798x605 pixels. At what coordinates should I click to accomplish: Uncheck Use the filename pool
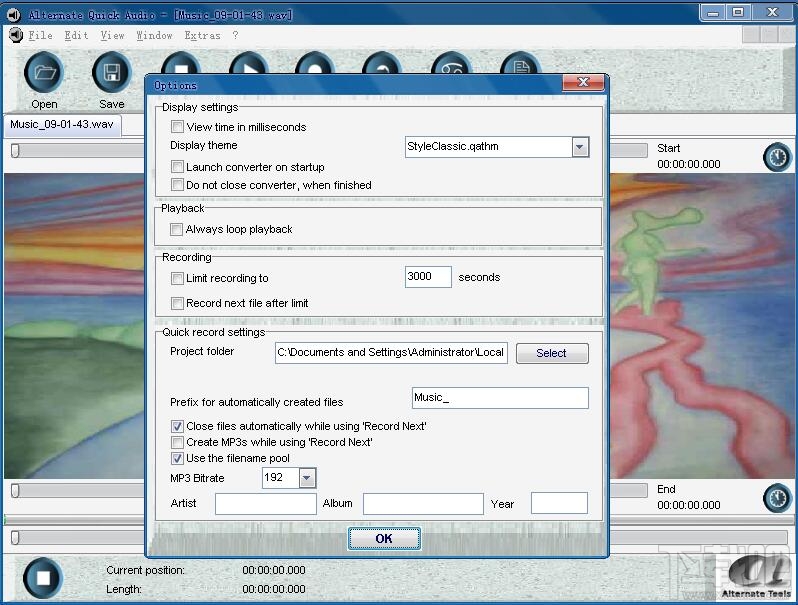pyautogui.click(x=177, y=458)
